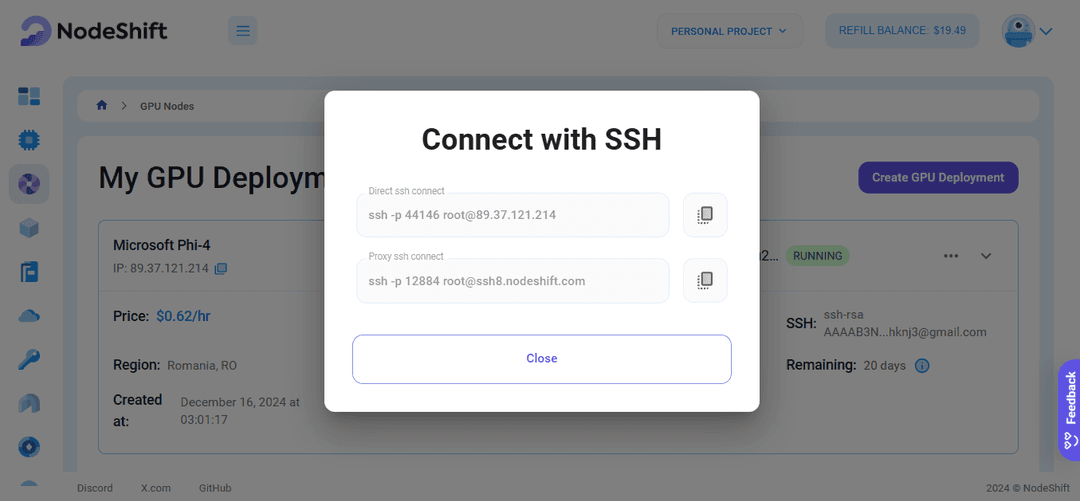Viewport: 1080px width, 501px height.
Task: Open the Personal Project dropdown
Action: coord(729,31)
